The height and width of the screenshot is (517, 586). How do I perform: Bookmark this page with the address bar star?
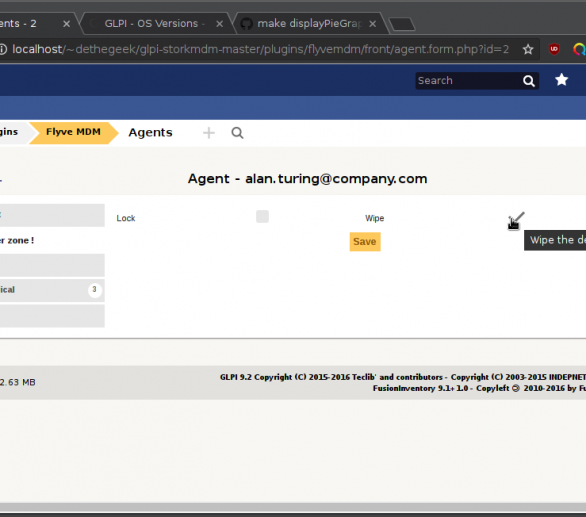[x=528, y=49]
